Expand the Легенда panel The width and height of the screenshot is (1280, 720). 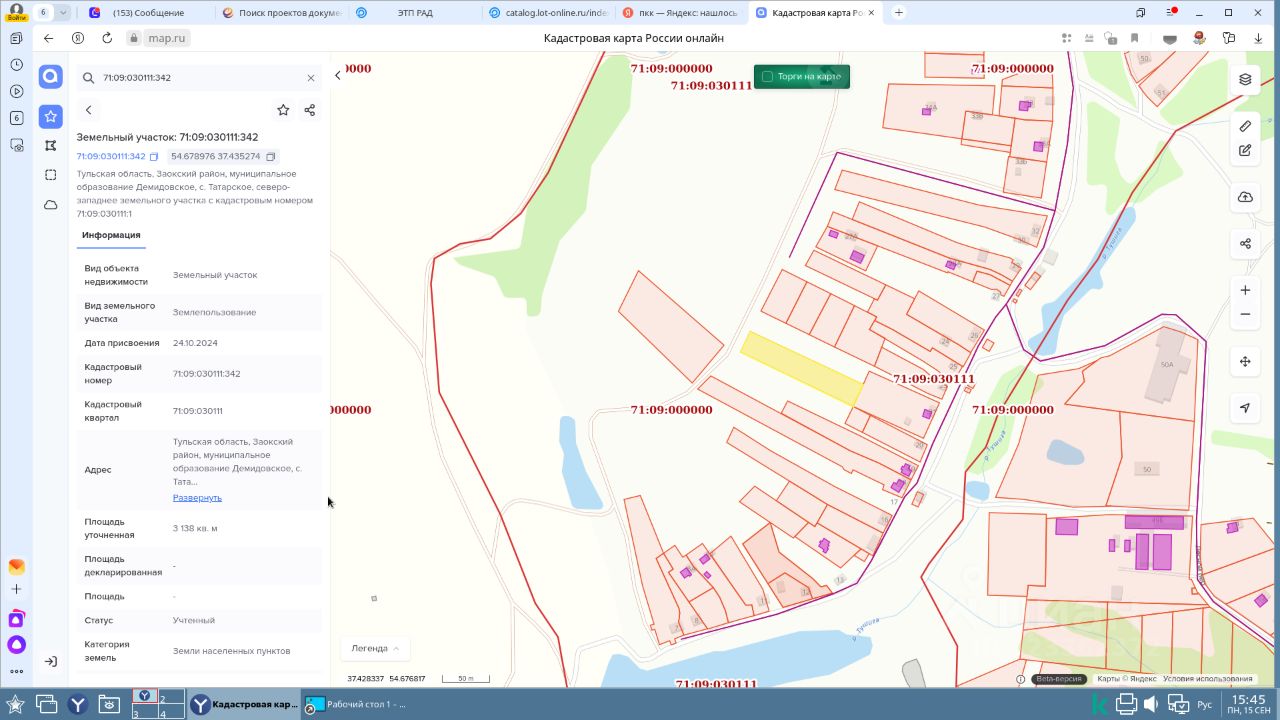point(375,648)
